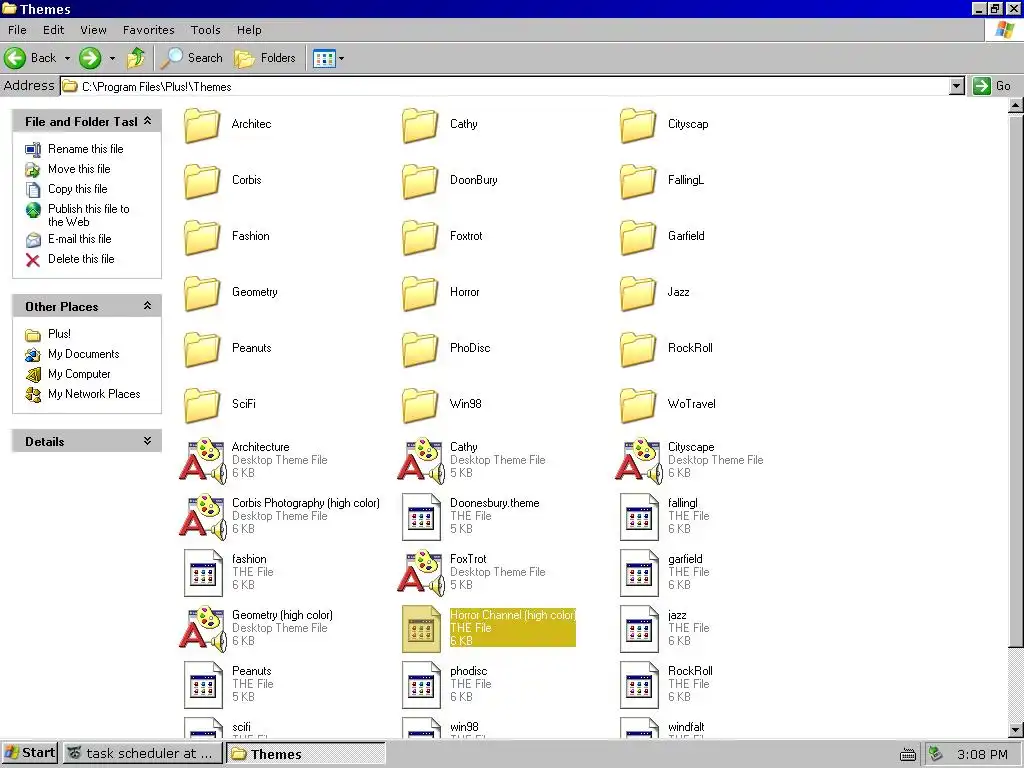The width and height of the screenshot is (1024, 768).
Task: Select Architecture Desktop Theme File icon
Action: pyautogui.click(x=202, y=461)
